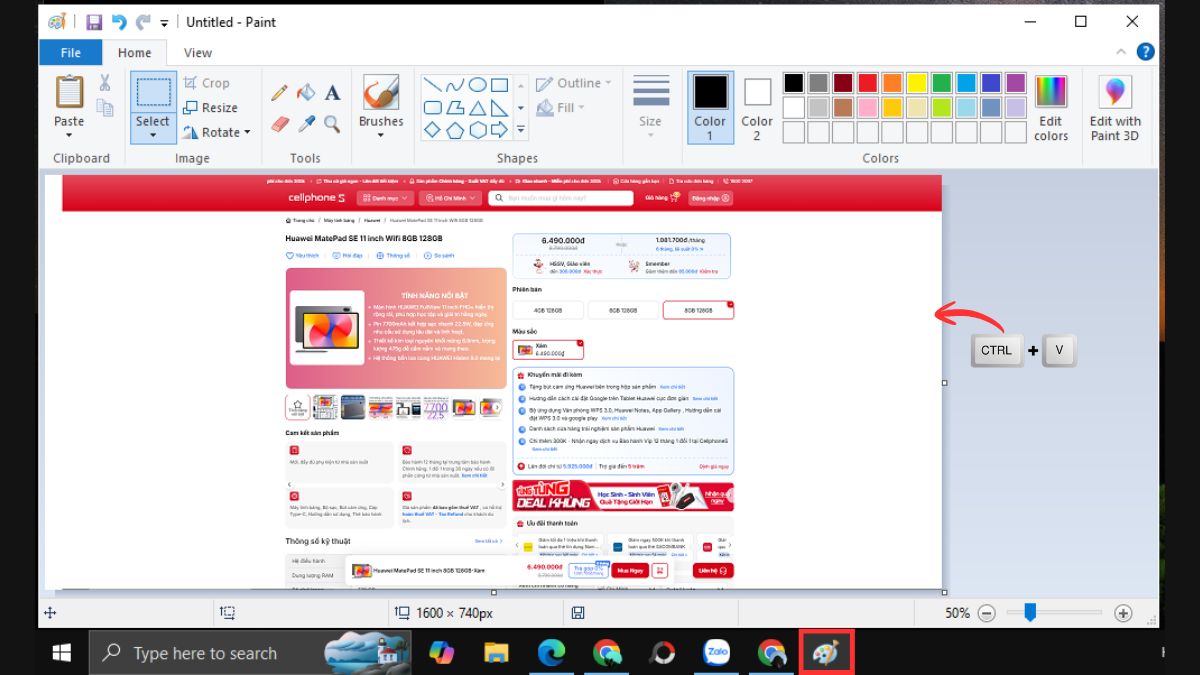The image size is (1200, 675).
Task: Click the Paste clipboard icon
Action: point(69,91)
